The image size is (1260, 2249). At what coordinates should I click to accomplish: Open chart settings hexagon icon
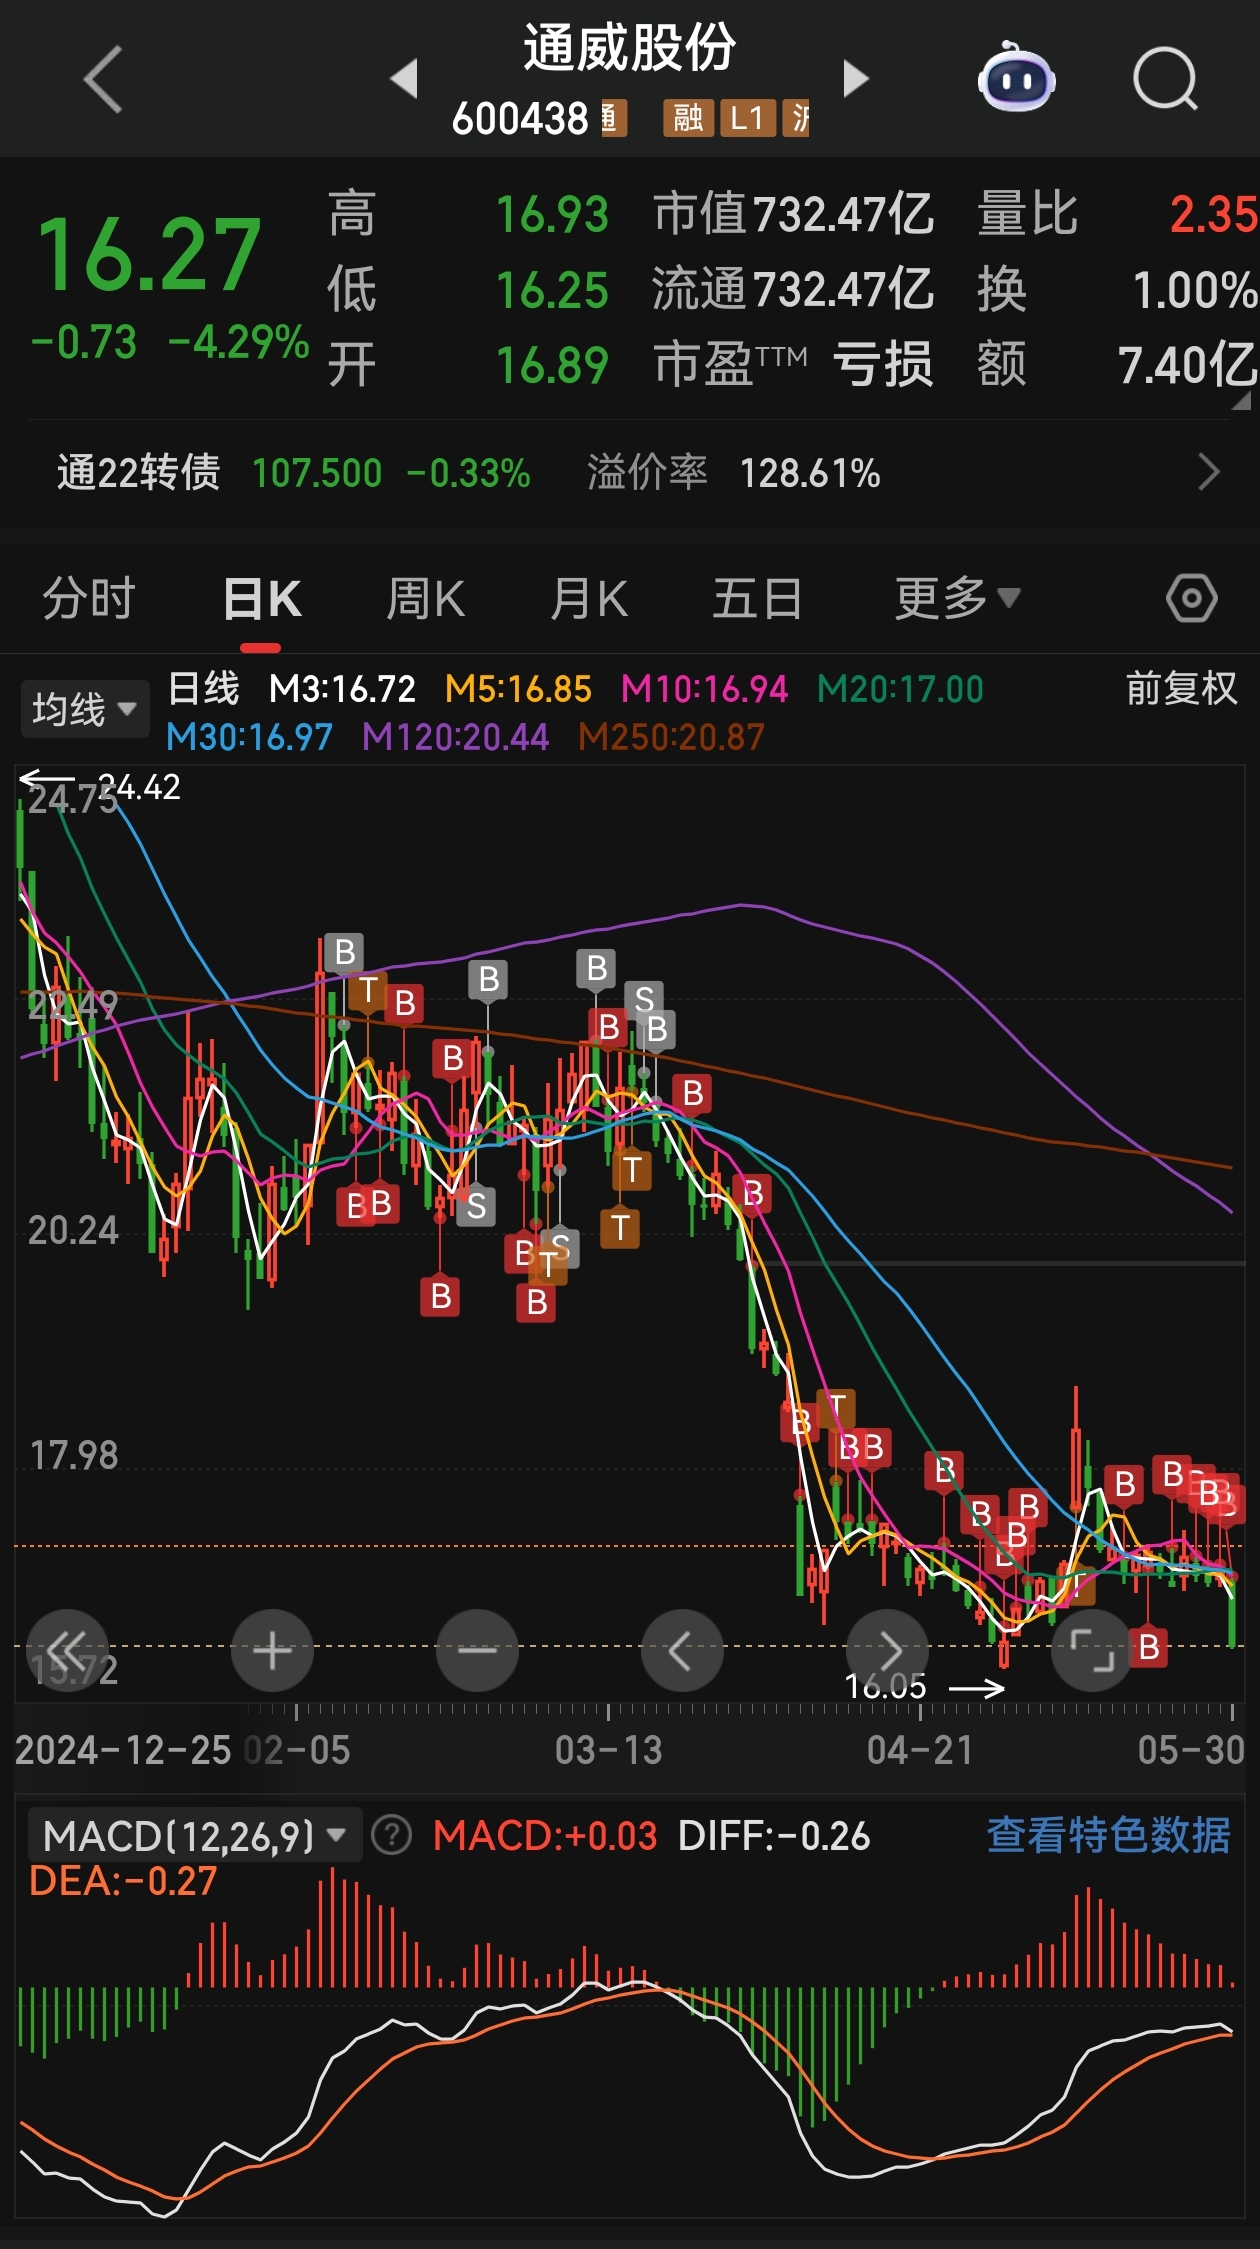tap(1191, 599)
